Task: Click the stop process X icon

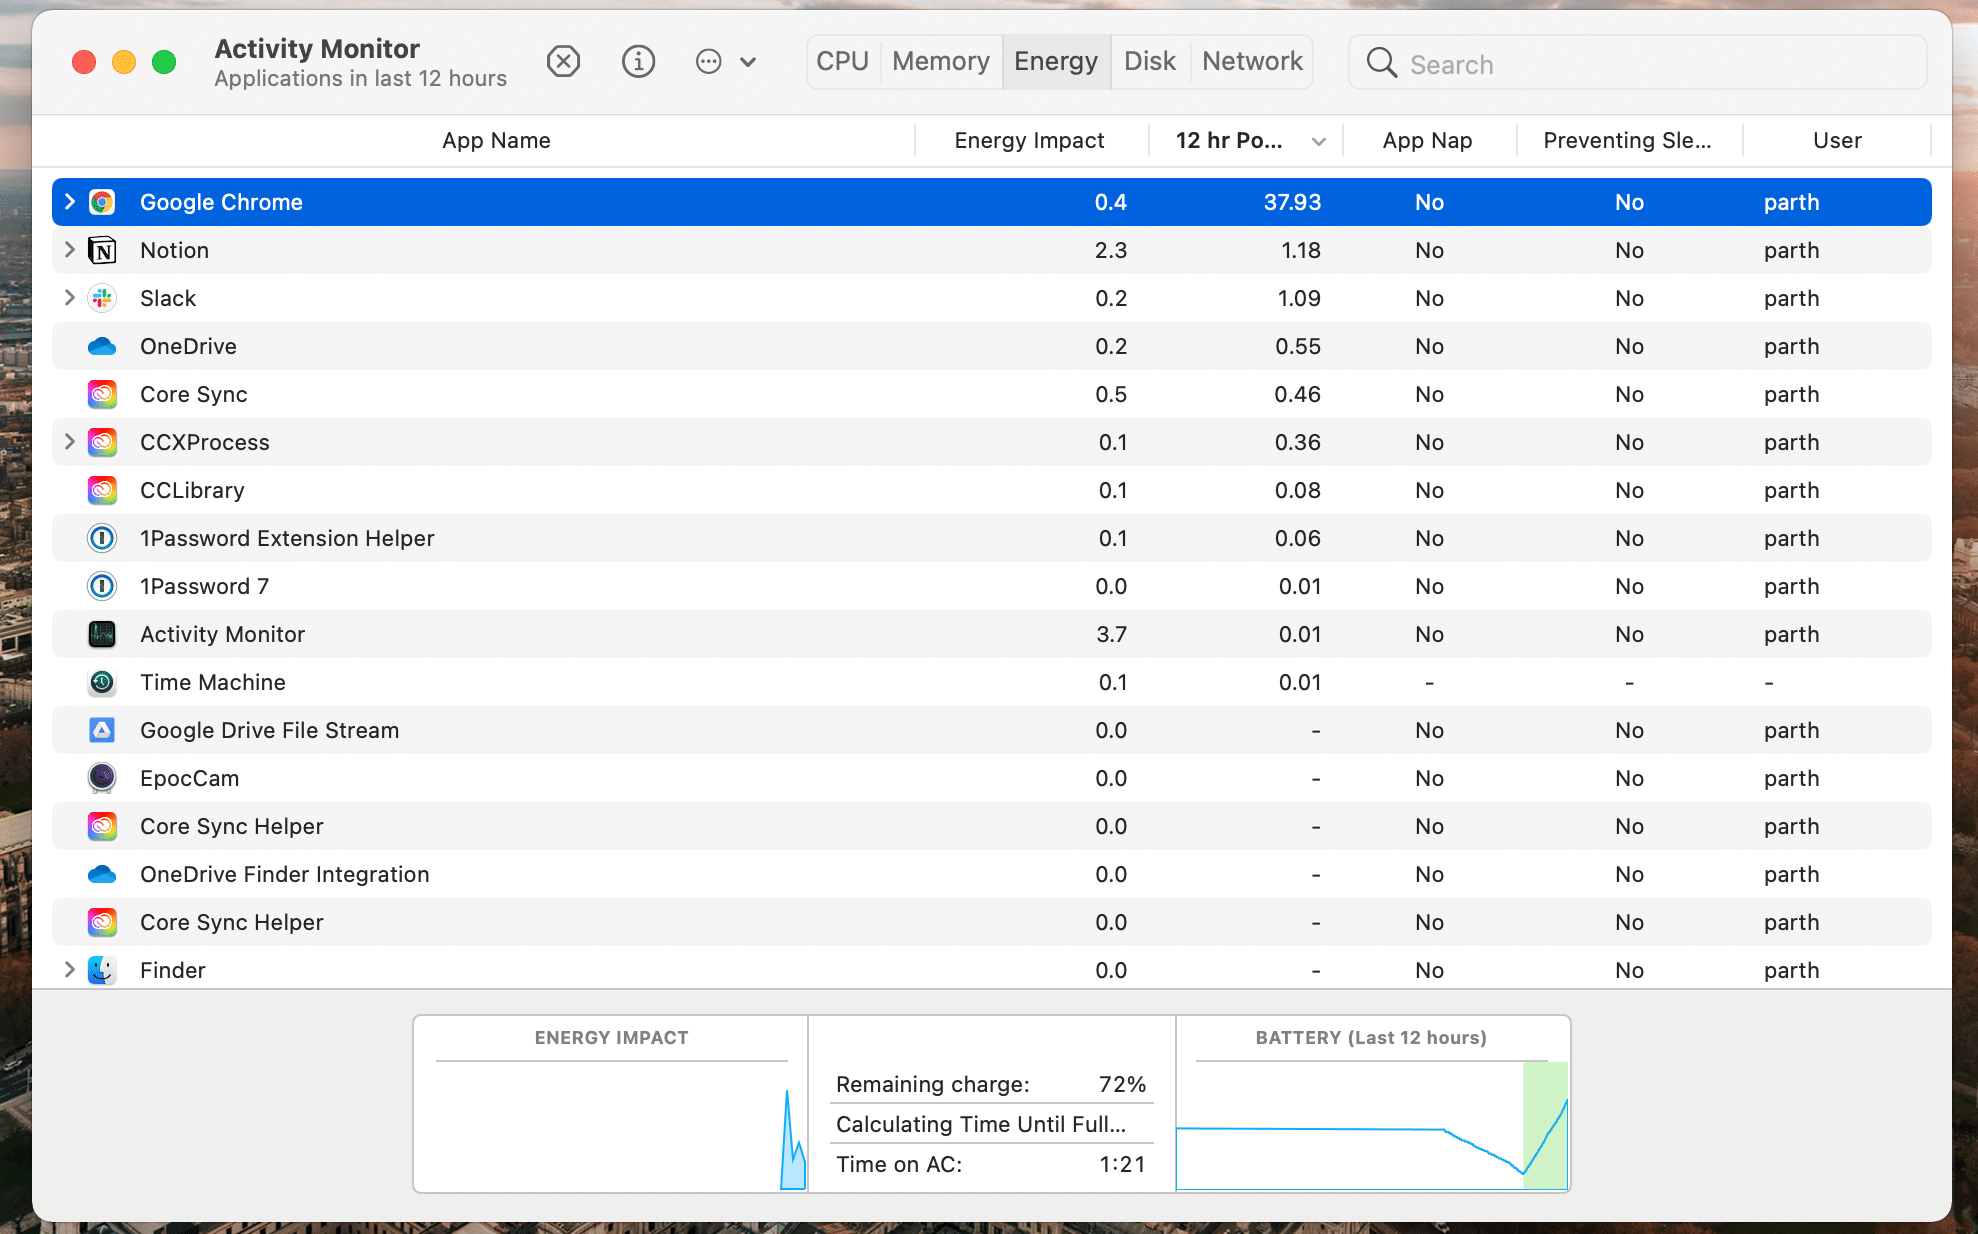Action: [x=563, y=62]
